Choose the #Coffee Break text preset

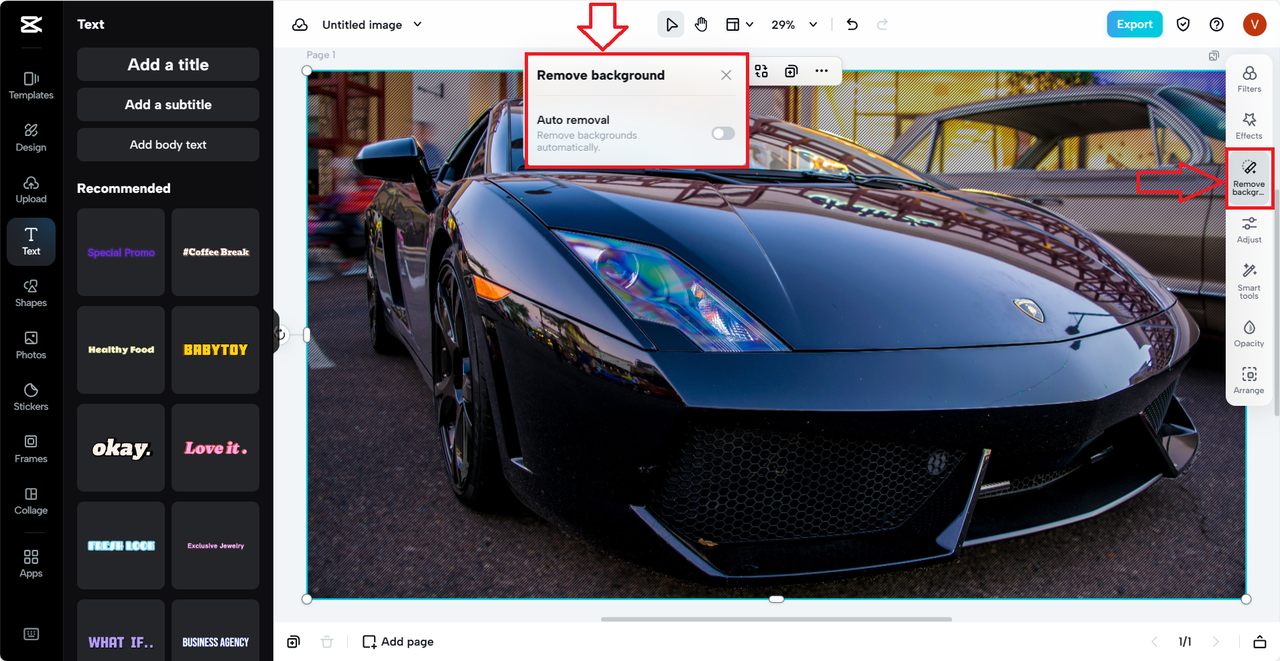[x=215, y=252]
